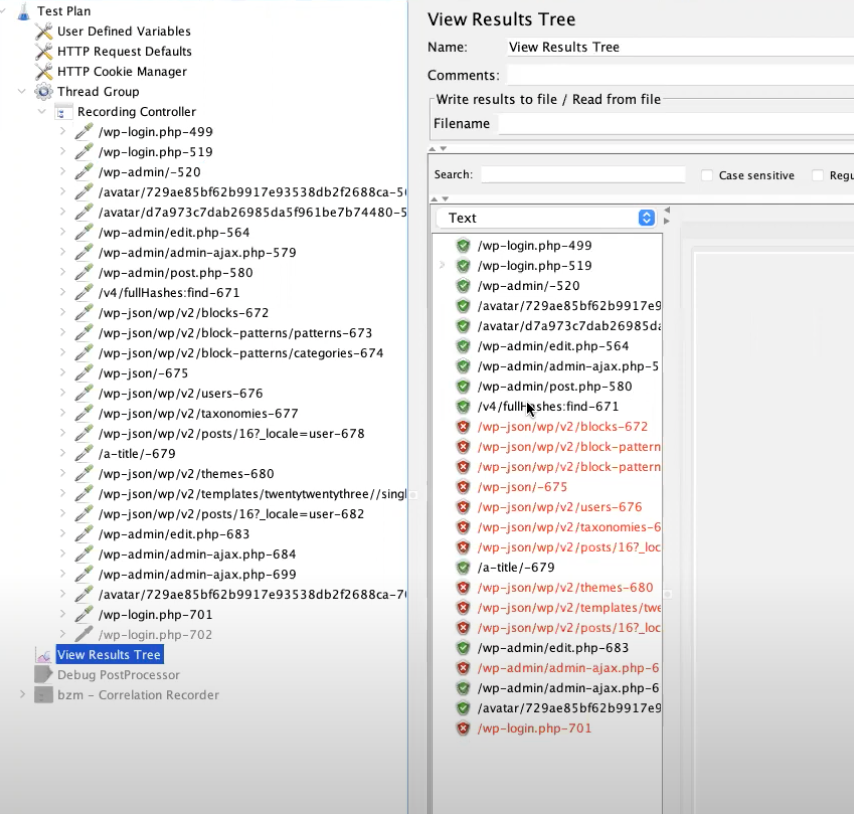This screenshot has height=814, width=854.
Task: Select the Thread Group gear icon
Action: [44, 91]
